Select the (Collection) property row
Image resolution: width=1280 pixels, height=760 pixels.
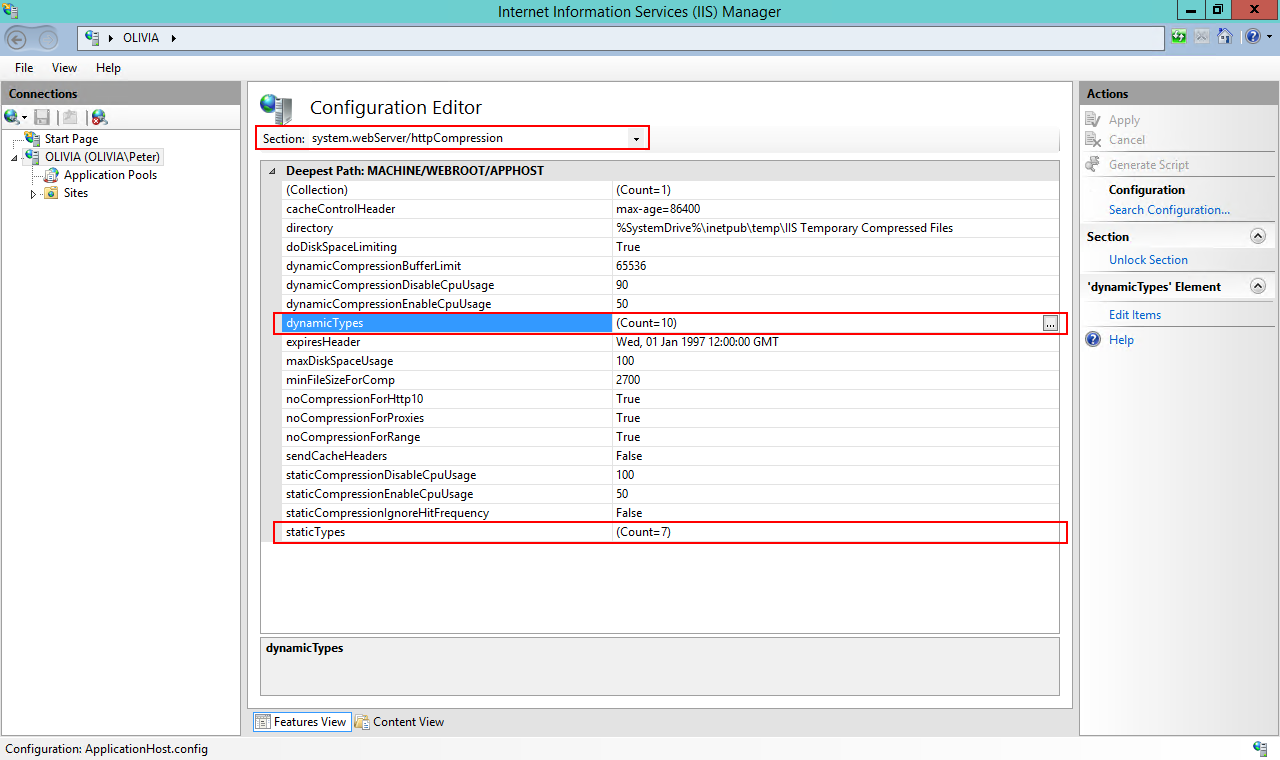(670, 190)
